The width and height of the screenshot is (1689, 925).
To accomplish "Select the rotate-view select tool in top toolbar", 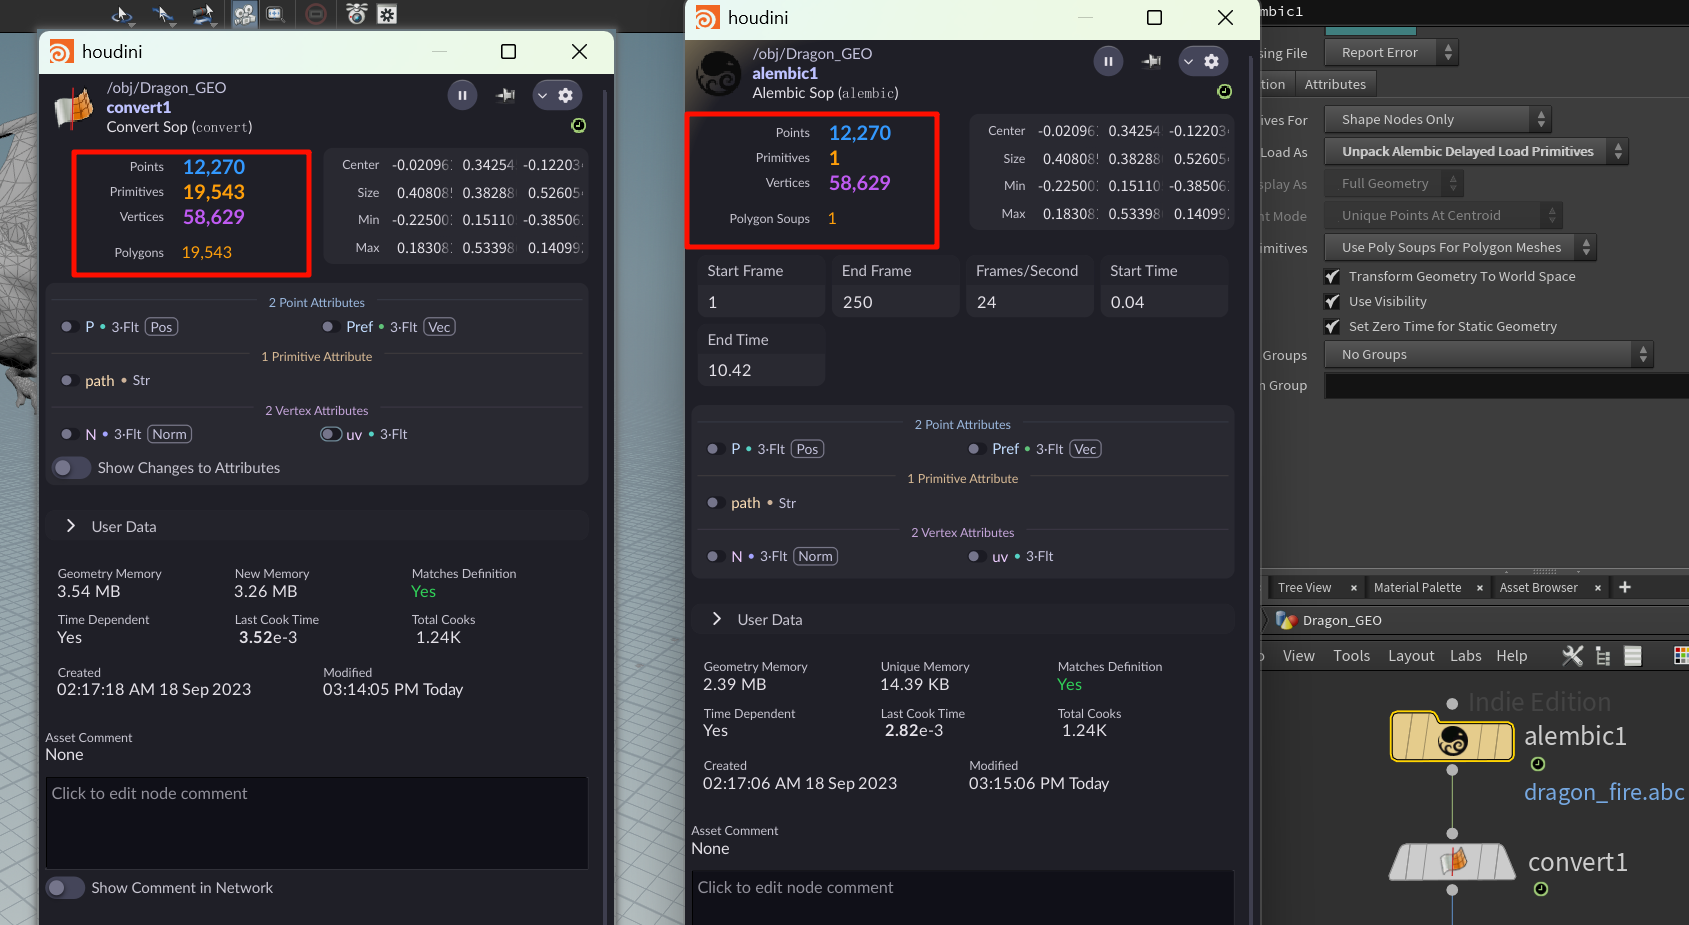I will coord(123,14).
